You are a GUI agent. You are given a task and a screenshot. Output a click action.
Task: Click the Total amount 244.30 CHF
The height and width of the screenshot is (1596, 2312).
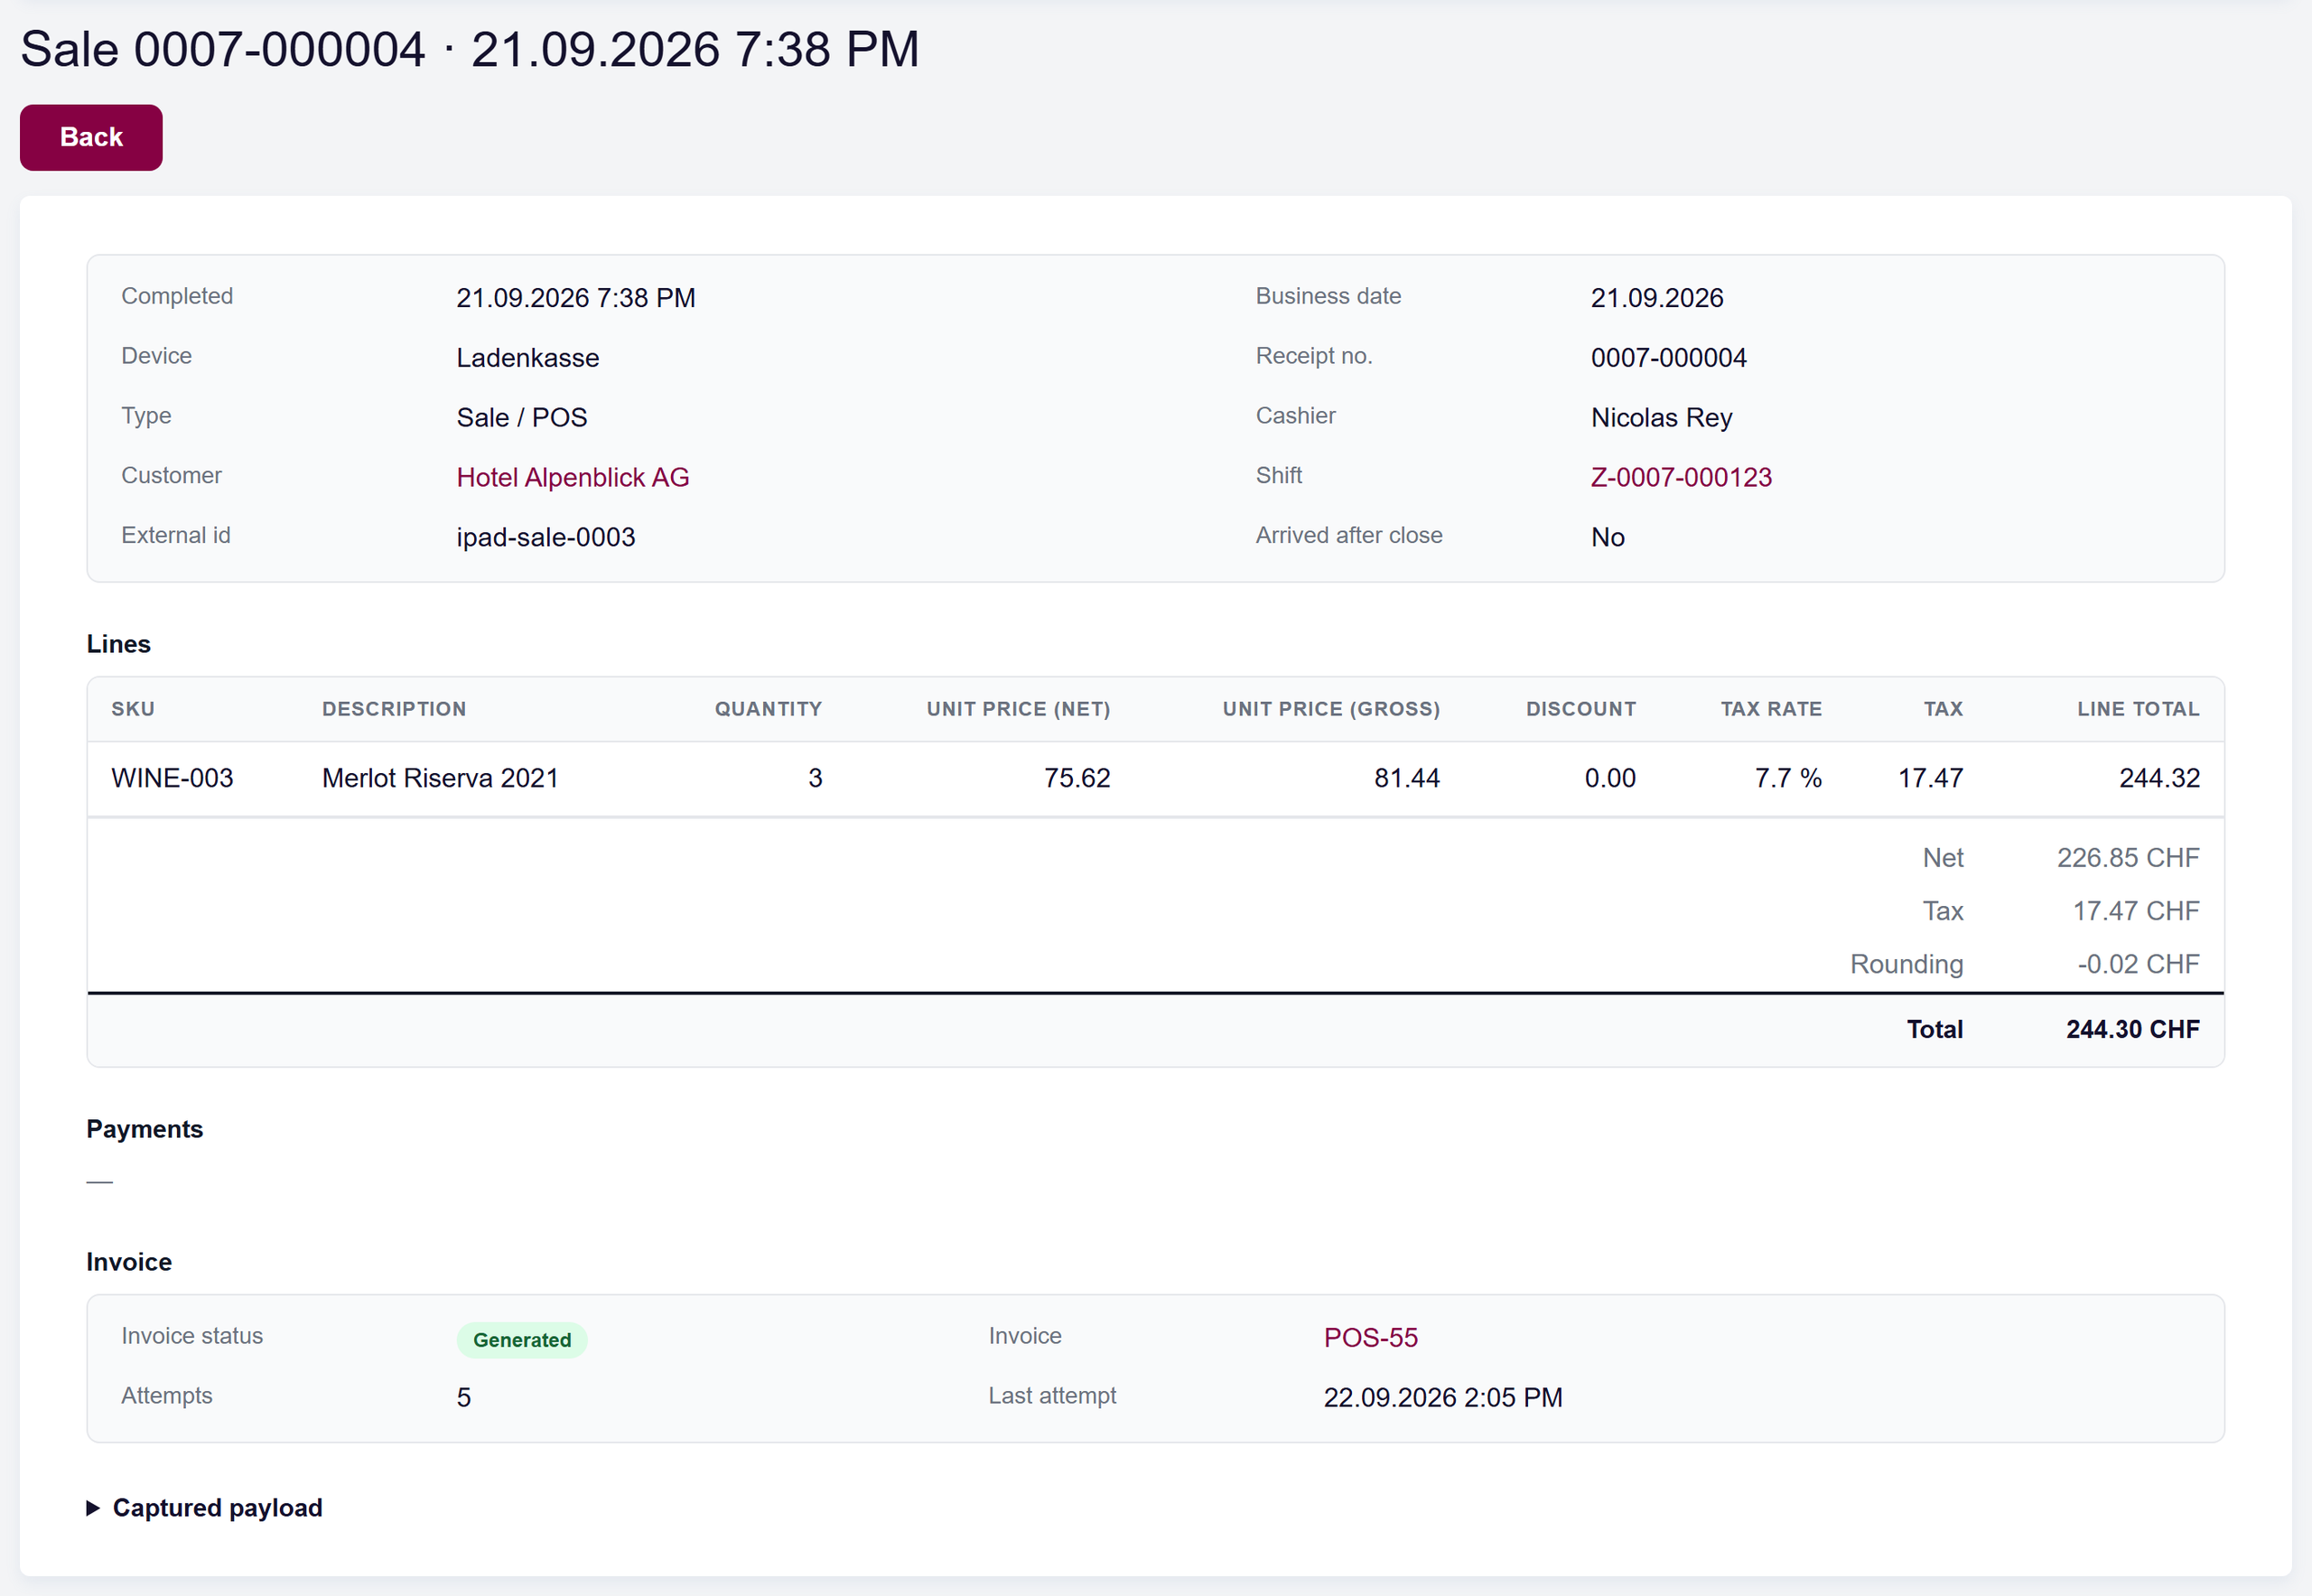coord(2133,1029)
